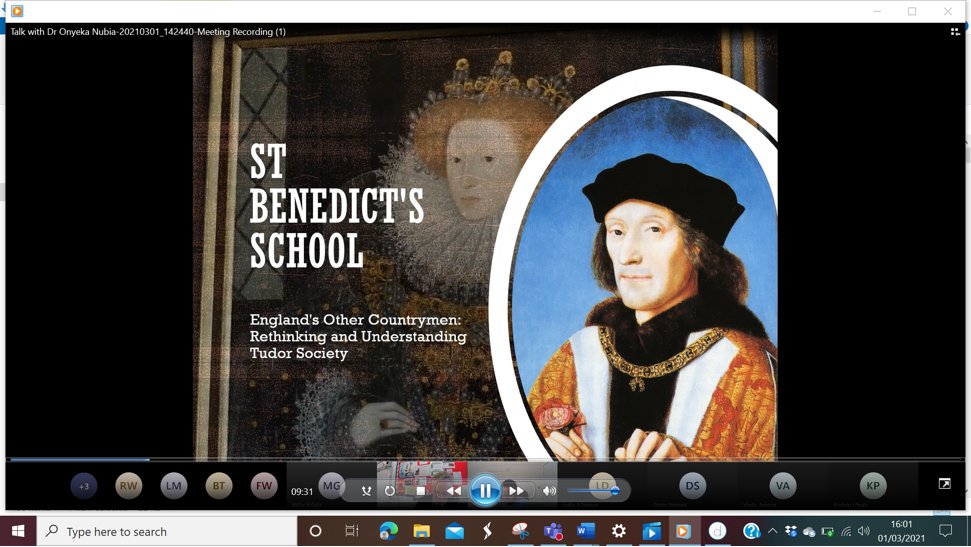Viewport: 971px width, 547px height.
Task: Select Windows Media Player taskbar icon
Action: click(683, 532)
